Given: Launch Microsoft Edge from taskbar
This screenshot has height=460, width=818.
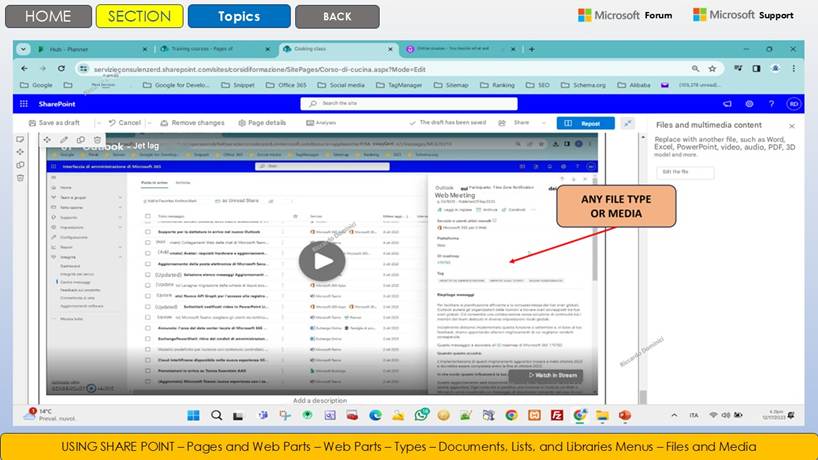Looking at the screenshot, I should pos(375,415).
